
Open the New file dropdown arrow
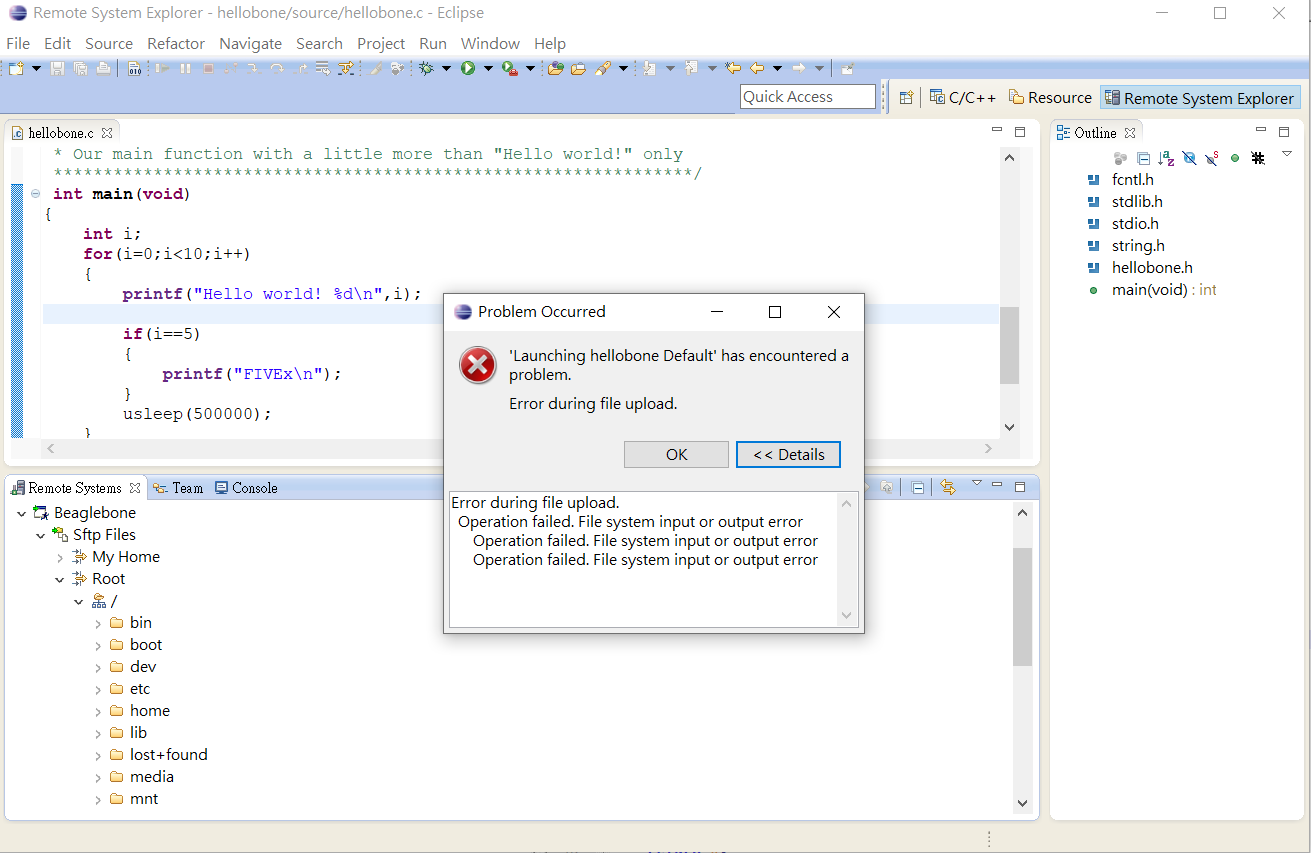(36, 68)
